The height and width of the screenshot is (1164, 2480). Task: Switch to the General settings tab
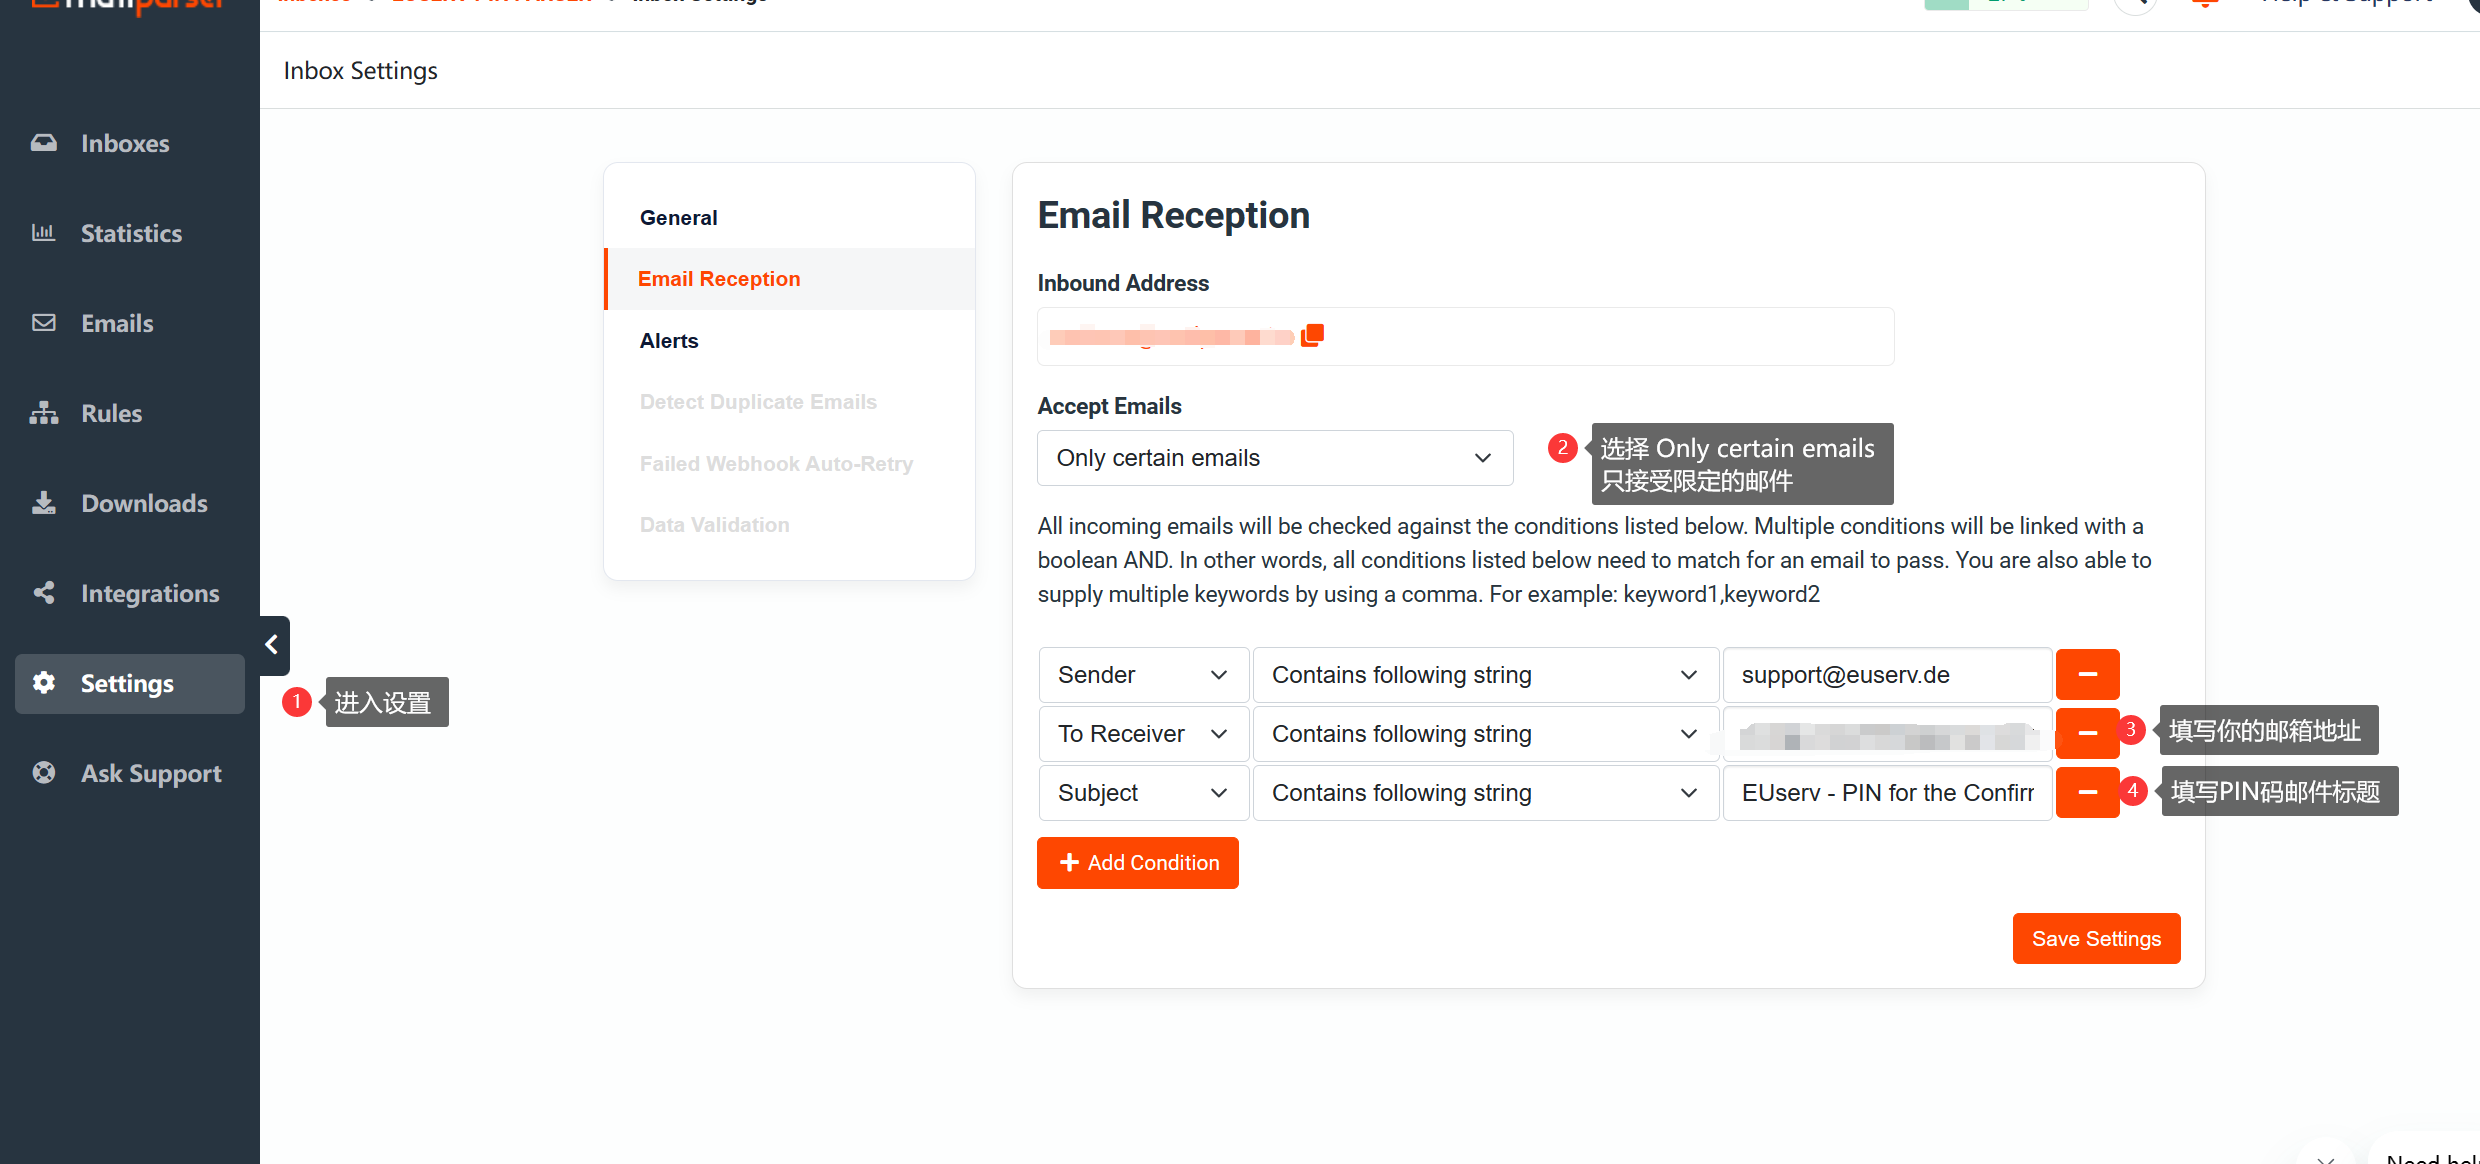(678, 218)
